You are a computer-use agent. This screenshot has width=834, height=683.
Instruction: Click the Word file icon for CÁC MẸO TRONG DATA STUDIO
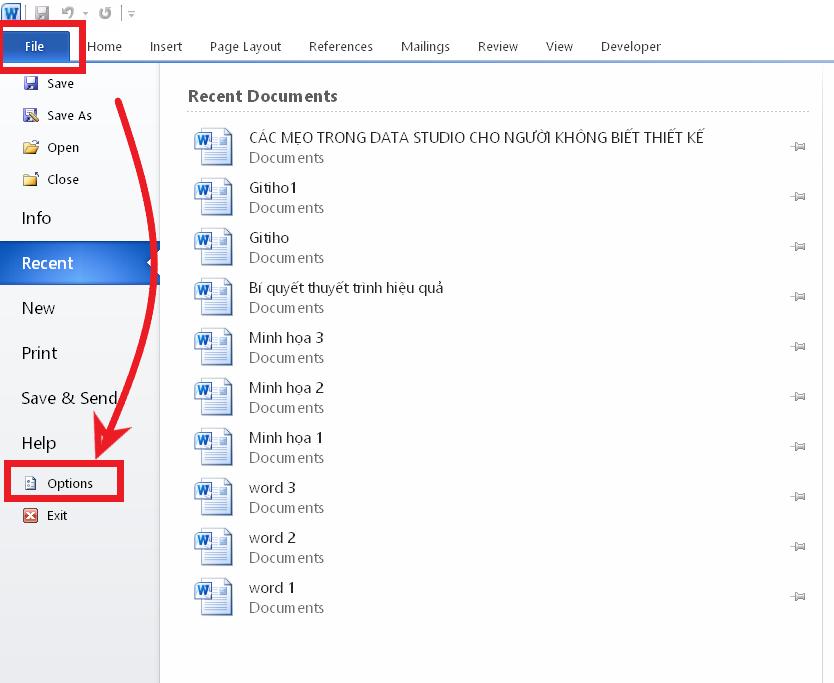tap(213, 147)
